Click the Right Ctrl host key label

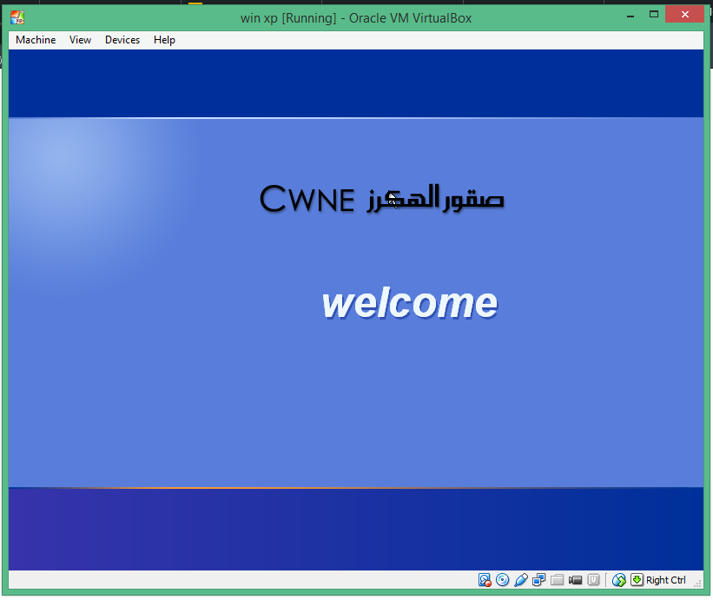[x=666, y=580]
